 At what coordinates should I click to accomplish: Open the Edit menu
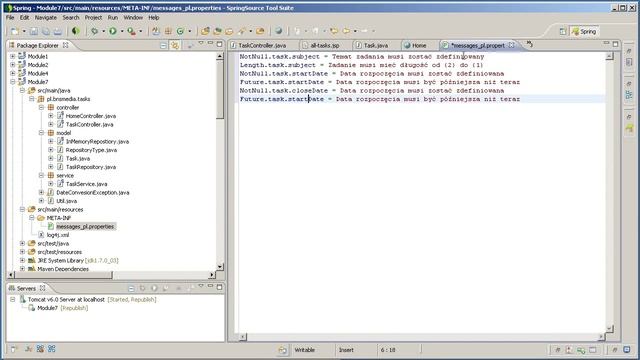pos(24,18)
